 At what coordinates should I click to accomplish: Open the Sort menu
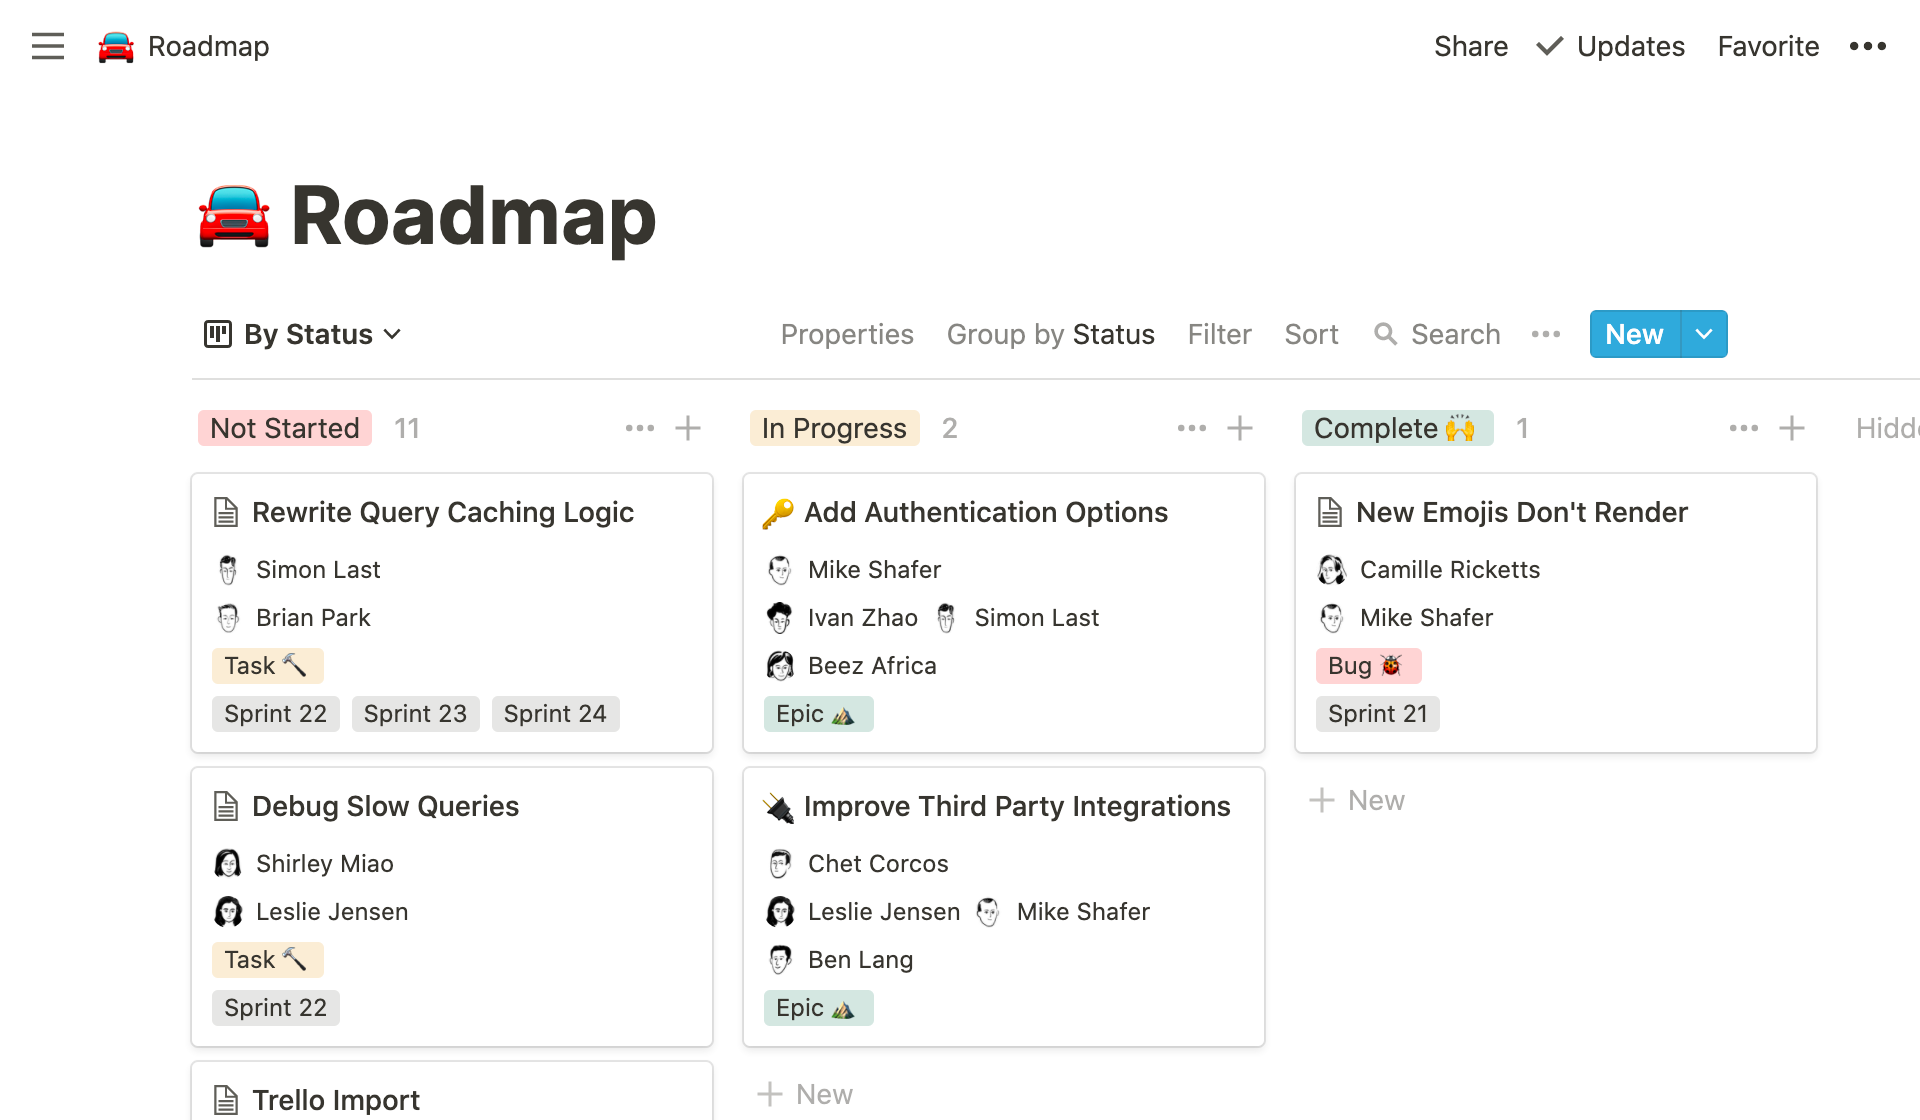pyautogui.click(x=1311, y=334)
